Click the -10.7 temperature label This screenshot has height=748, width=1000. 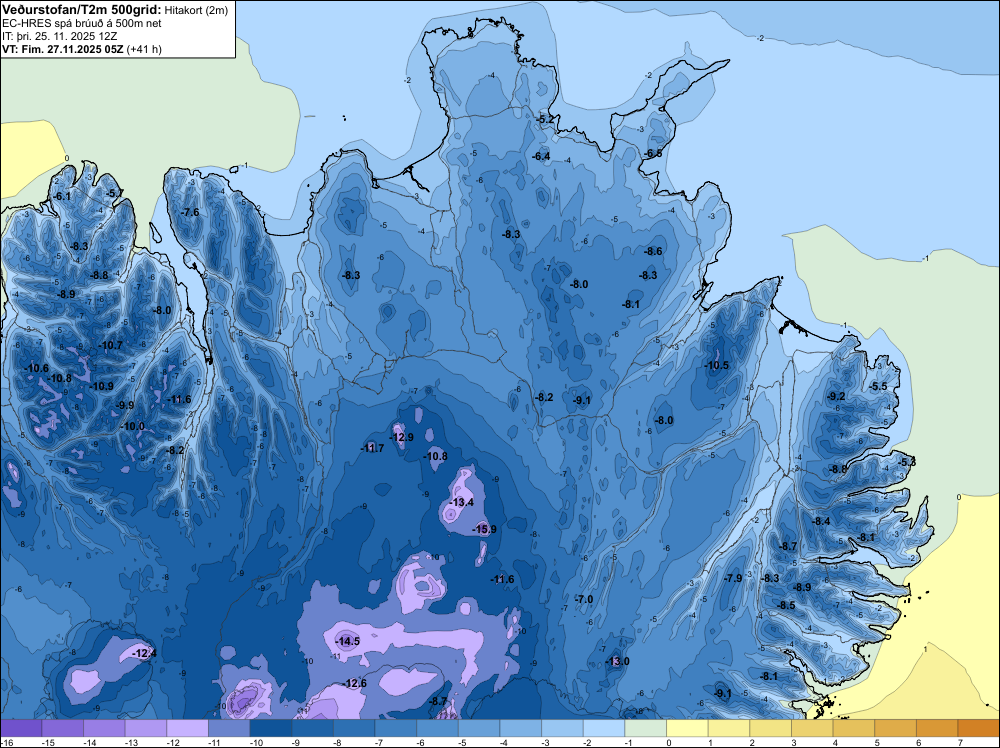(x=110, y=345)
